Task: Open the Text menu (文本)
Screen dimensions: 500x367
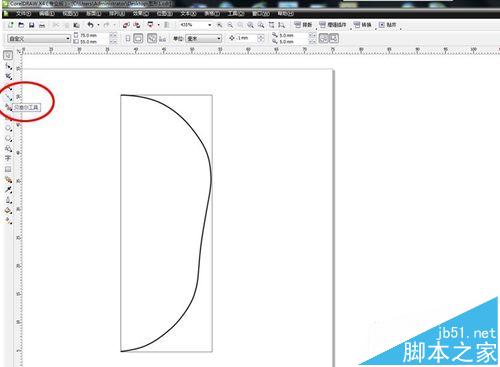Action: (188, 14)
